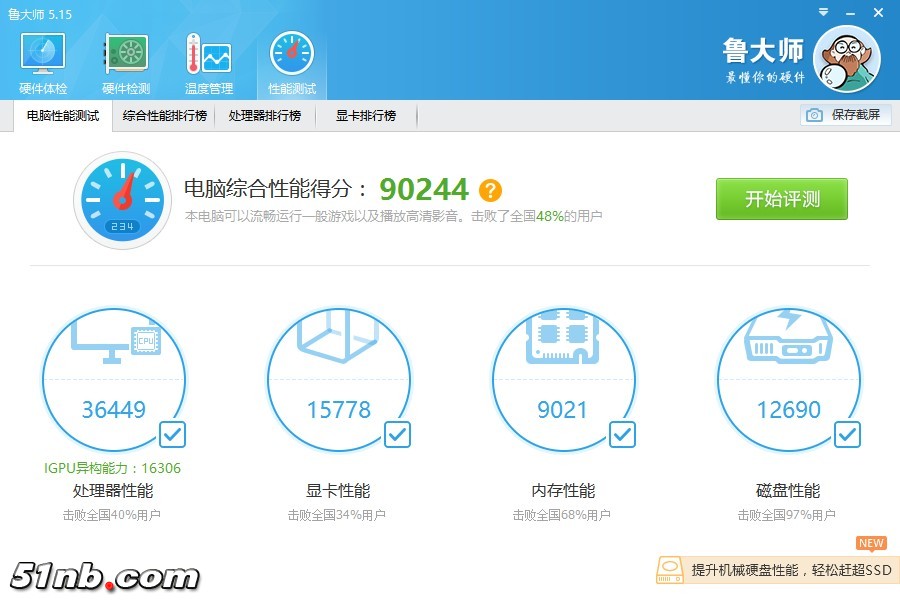Uncheck the 处理器性能 test checkbox
This screenshot has width=900, height=600.
pos(172,434)
